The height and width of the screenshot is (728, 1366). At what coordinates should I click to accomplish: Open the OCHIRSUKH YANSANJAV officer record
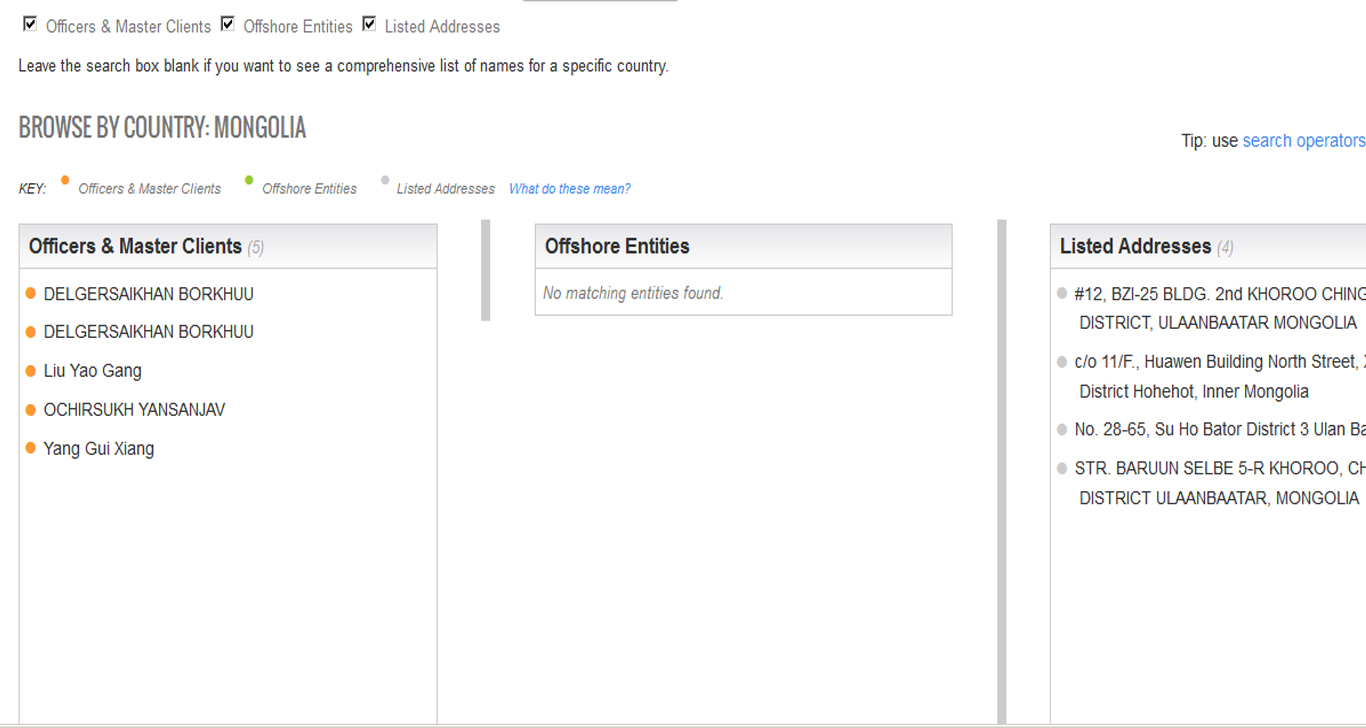tap(134, 410)
